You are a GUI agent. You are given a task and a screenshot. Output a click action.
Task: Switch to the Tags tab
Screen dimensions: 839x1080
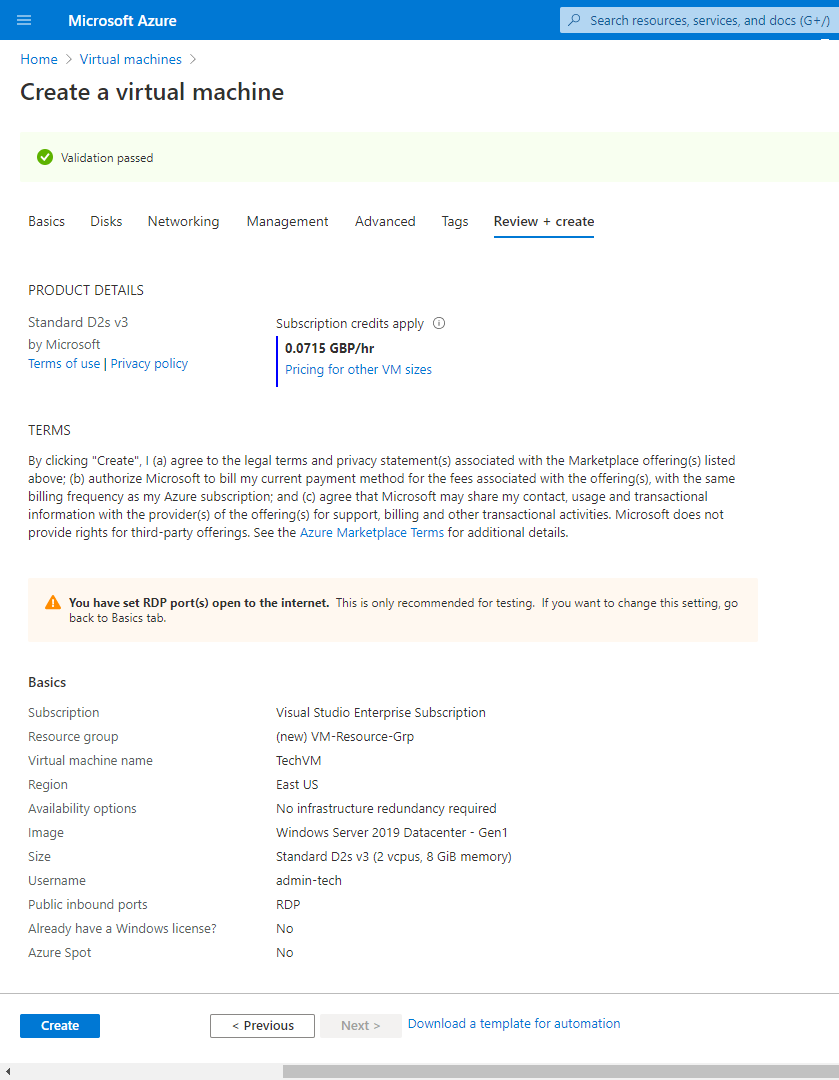tap(455, 221)
